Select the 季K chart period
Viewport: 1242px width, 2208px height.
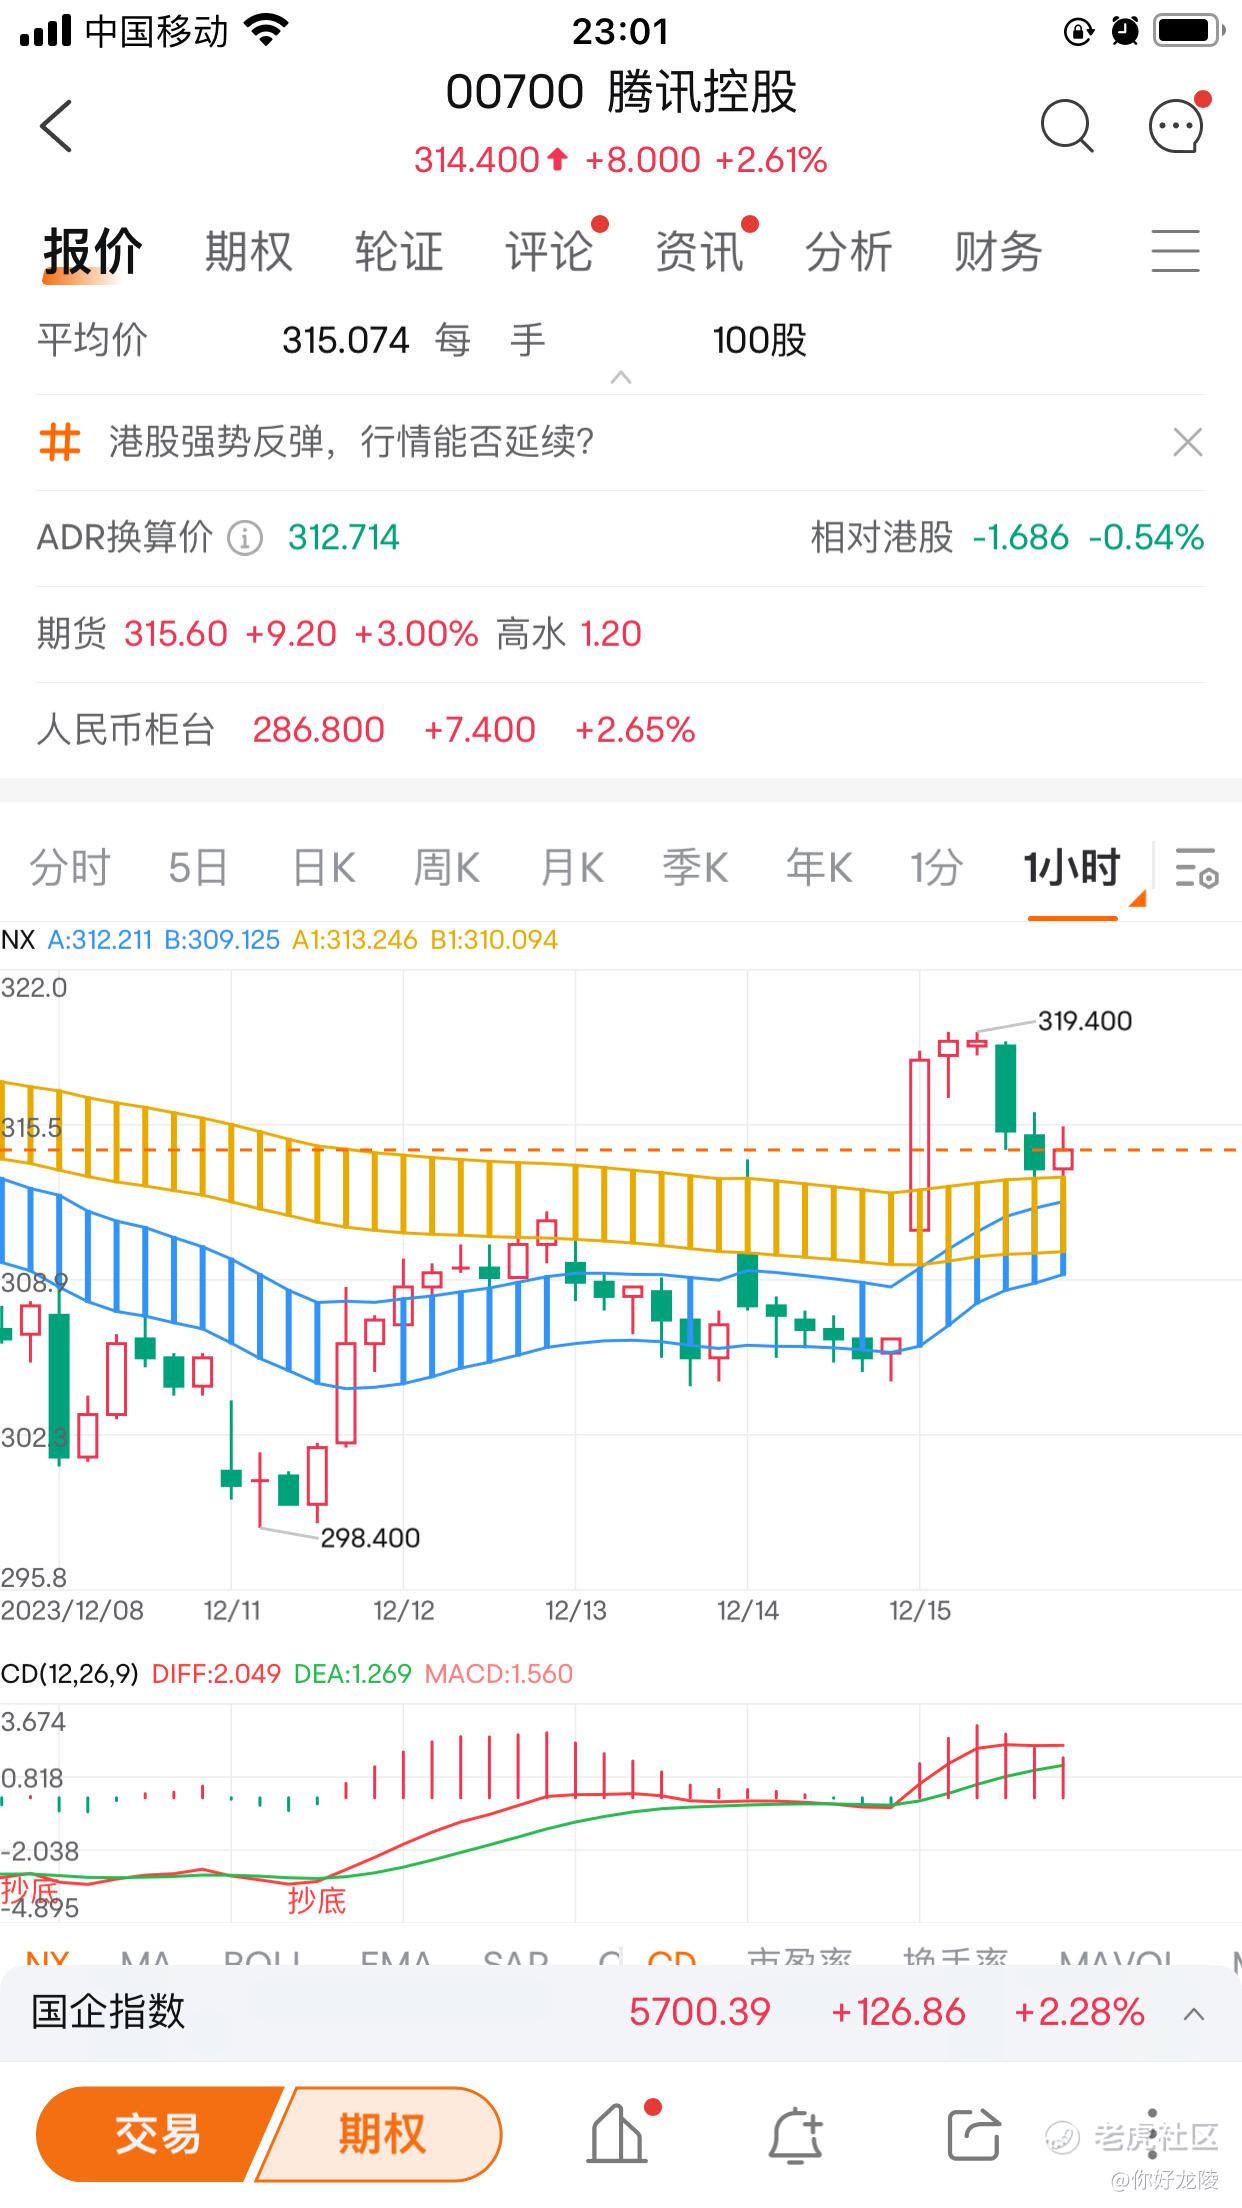[x=695, y=867]
